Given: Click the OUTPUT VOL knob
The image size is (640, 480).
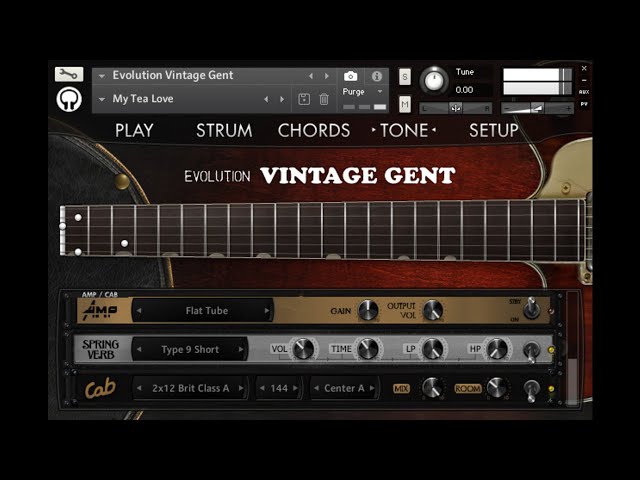Looking at the screenshot, I should (x=433, y=310).
